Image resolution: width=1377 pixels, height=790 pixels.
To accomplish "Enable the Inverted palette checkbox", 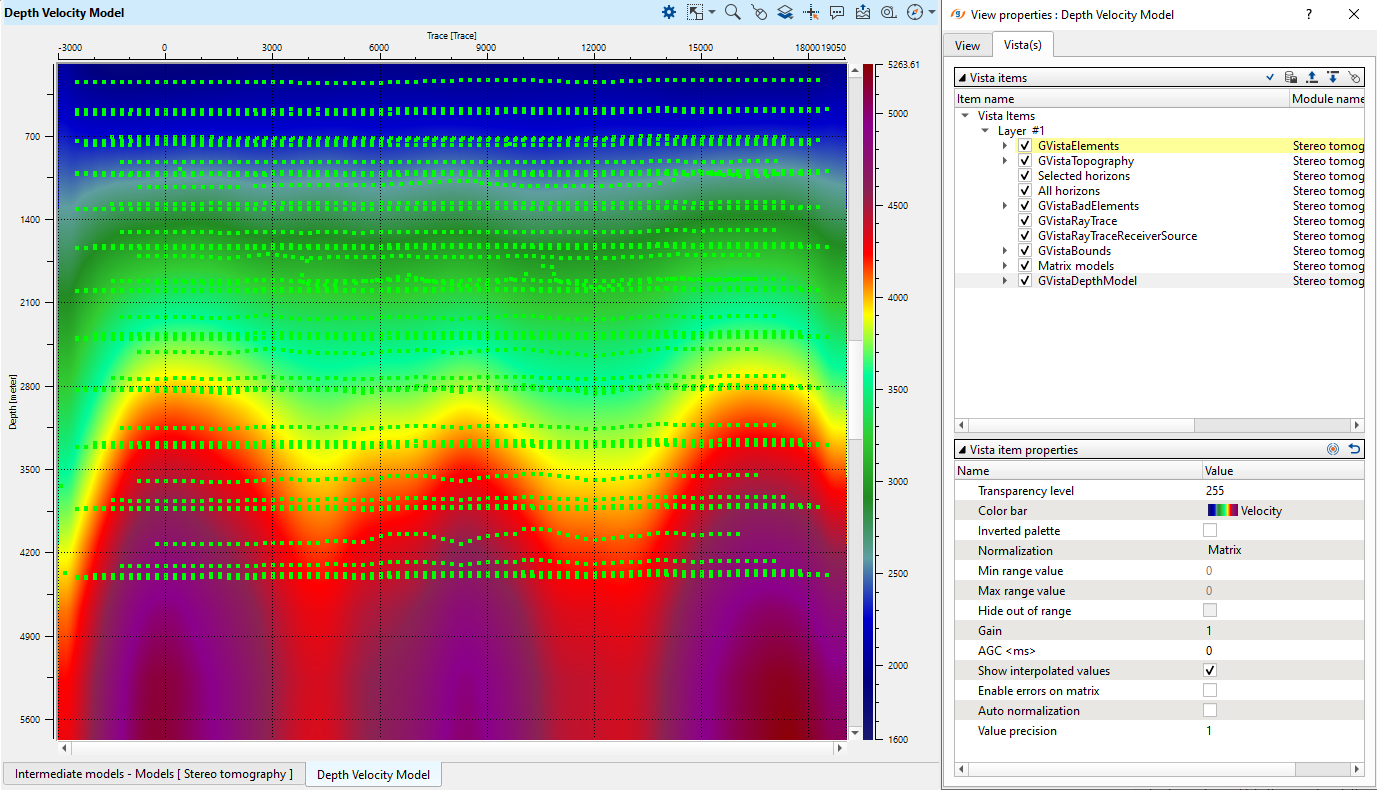I will [1210, 531].
